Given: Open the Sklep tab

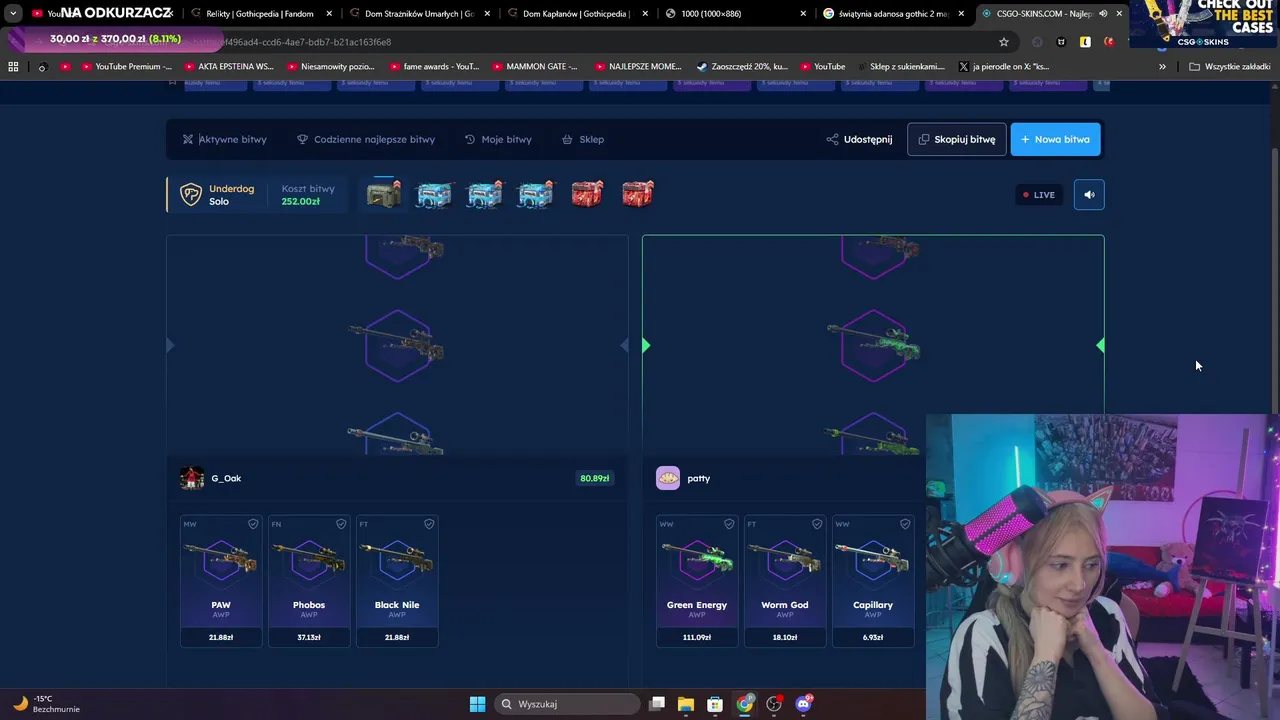Looking at the screenshot, I should (583, 139).
